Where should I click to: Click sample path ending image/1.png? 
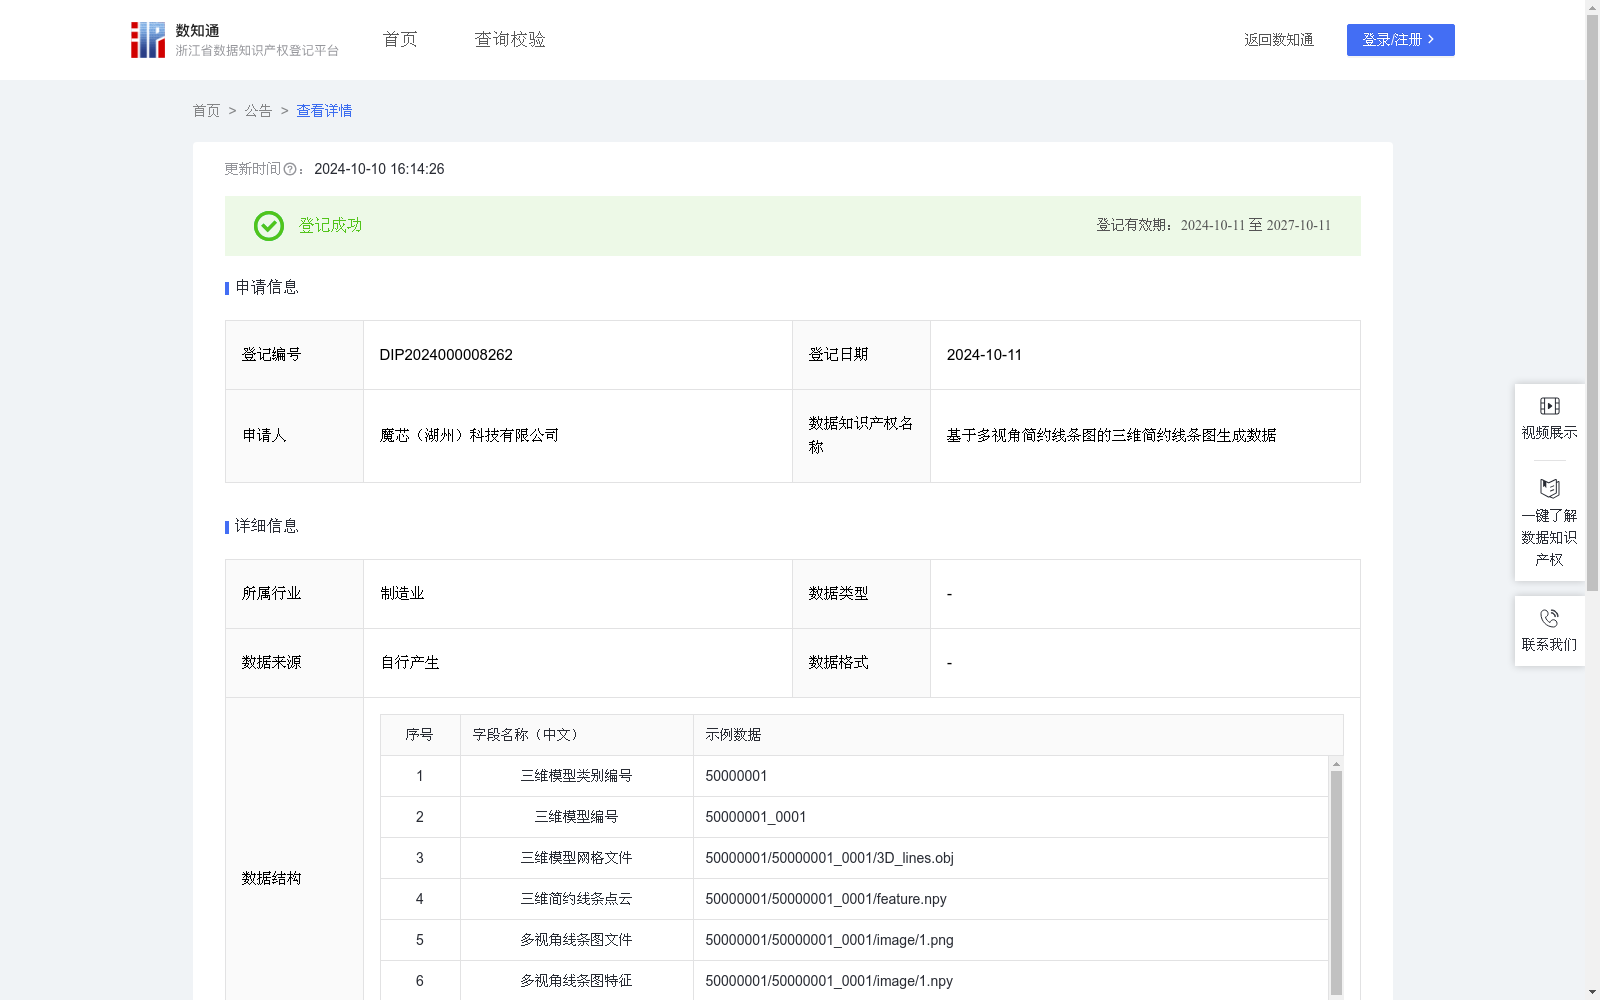click(829, 940)
